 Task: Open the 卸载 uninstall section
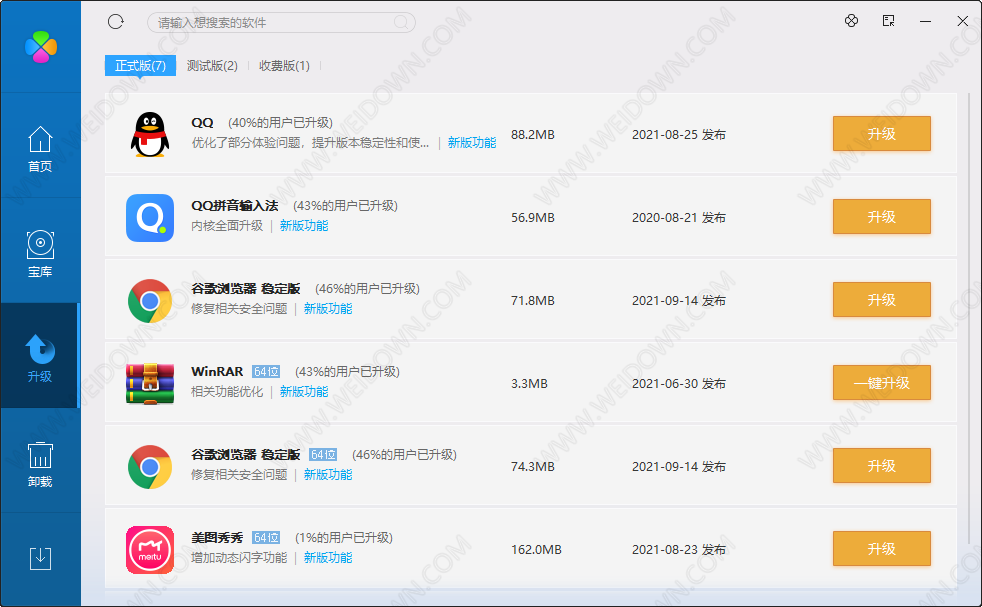coord(40,465)
